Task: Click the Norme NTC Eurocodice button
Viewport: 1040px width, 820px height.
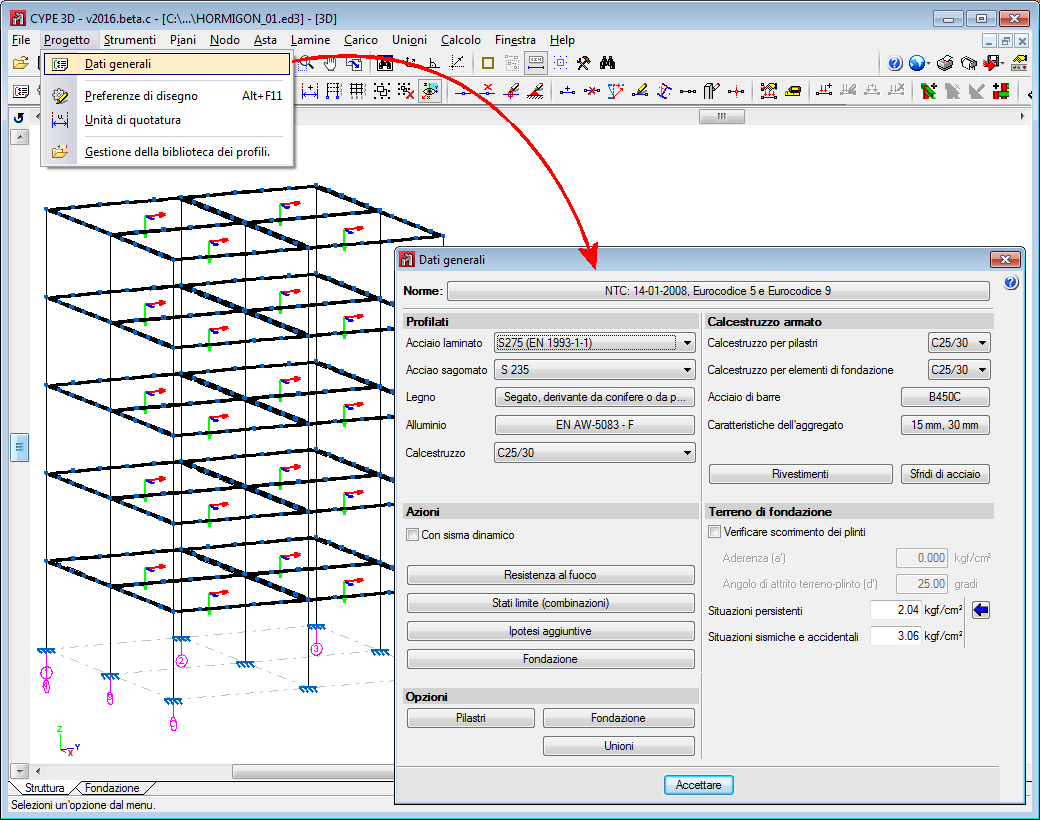Action: tap(718, 291)
